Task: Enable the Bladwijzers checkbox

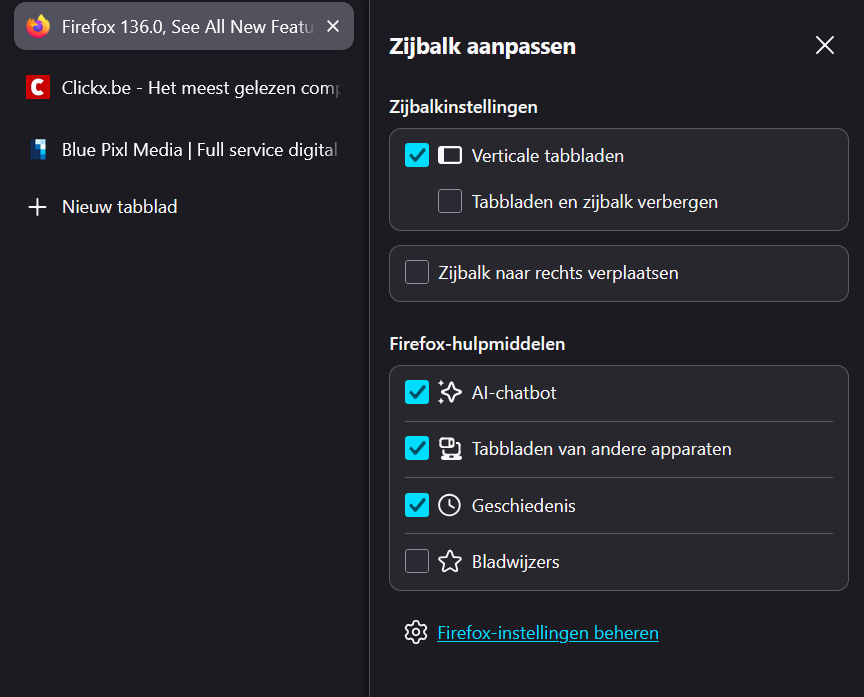Action: pyautogui.click(x=417, y=561)
